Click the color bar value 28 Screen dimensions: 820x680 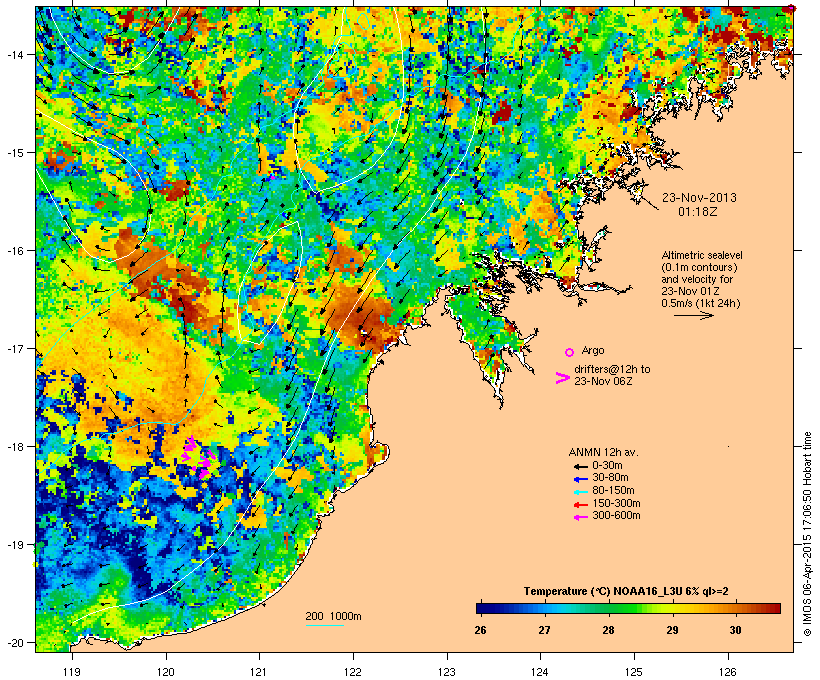[x=608, y=630]
